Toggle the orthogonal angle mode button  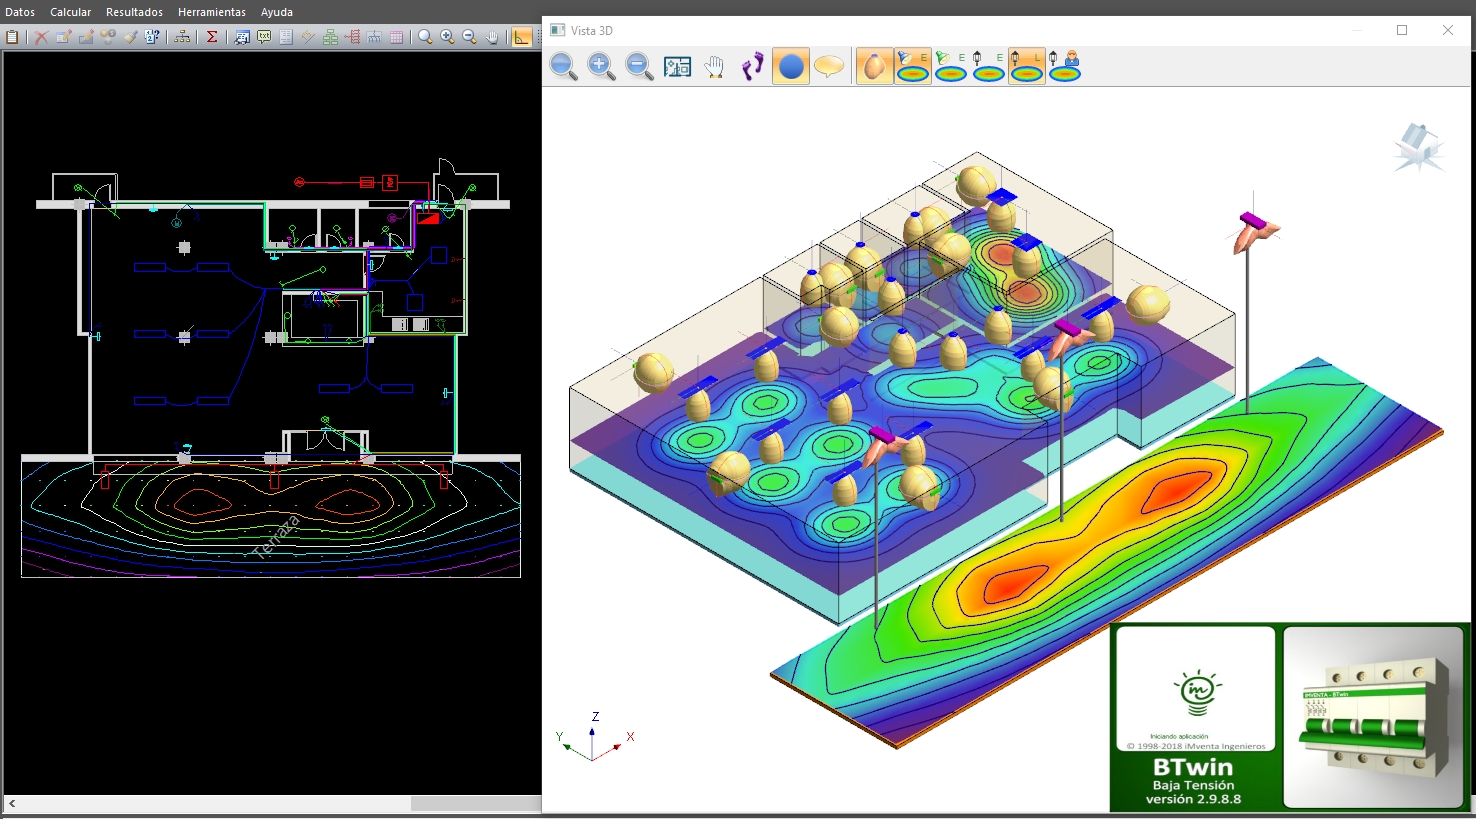[522, 37]
